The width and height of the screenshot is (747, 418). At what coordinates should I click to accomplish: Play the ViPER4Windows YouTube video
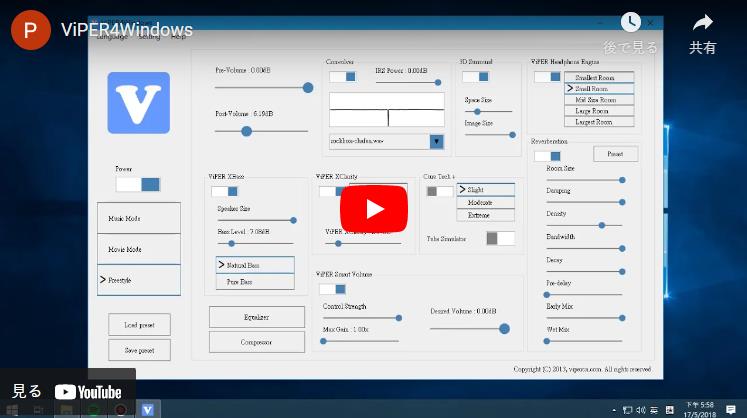[x=374, y=209]
